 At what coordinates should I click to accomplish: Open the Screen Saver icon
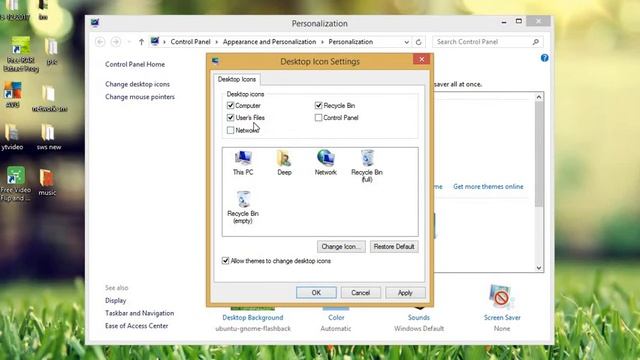(x=502, y=297)
